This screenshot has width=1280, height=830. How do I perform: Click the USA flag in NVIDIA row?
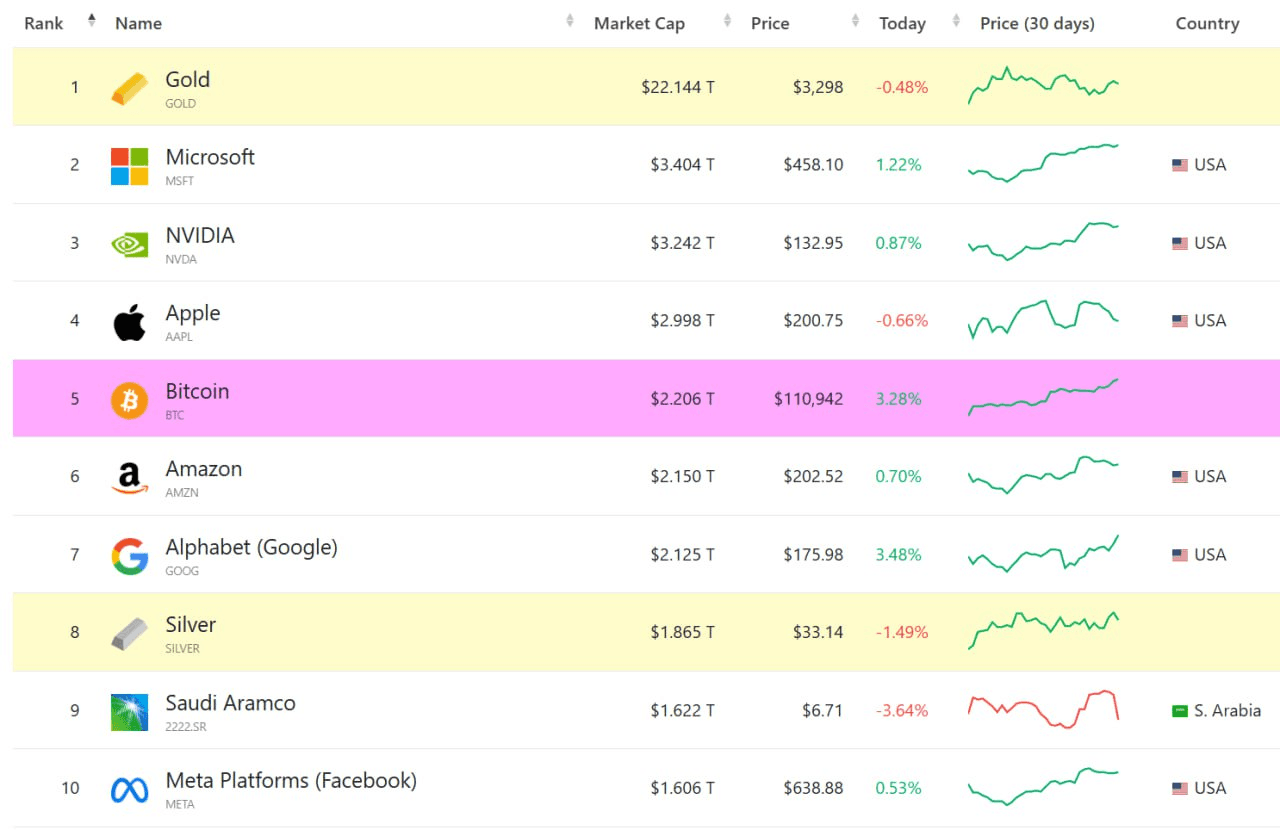1180,243
